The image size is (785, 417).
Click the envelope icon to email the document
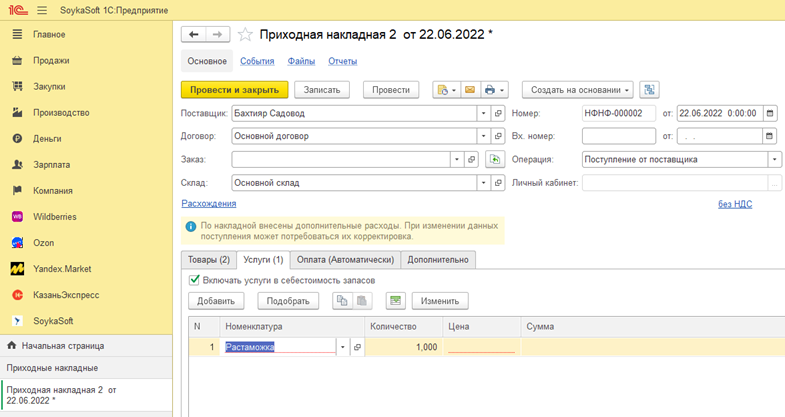click(469, 90)
